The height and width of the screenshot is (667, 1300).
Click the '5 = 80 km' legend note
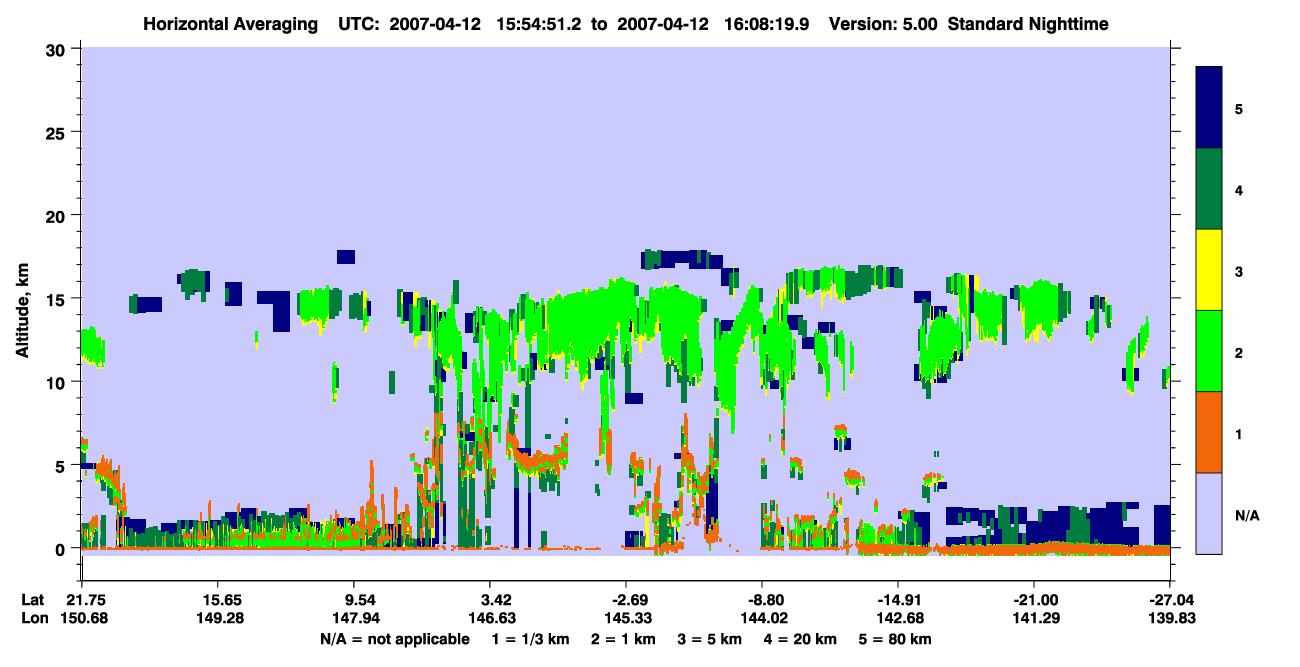[x=896, y=639]
